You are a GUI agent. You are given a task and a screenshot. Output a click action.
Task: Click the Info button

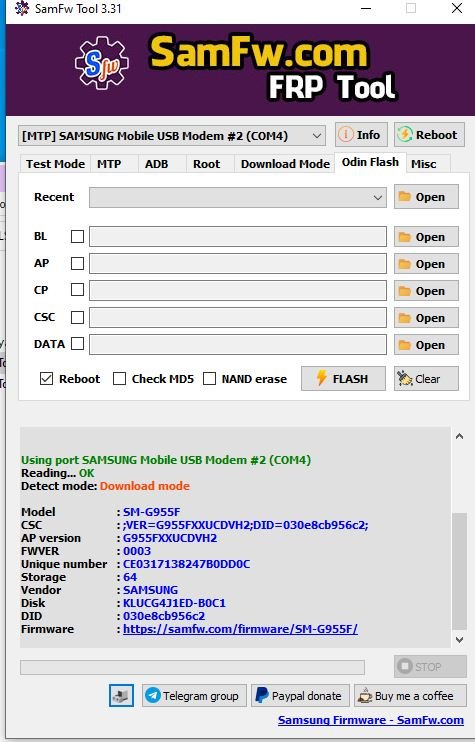(361, 135)
